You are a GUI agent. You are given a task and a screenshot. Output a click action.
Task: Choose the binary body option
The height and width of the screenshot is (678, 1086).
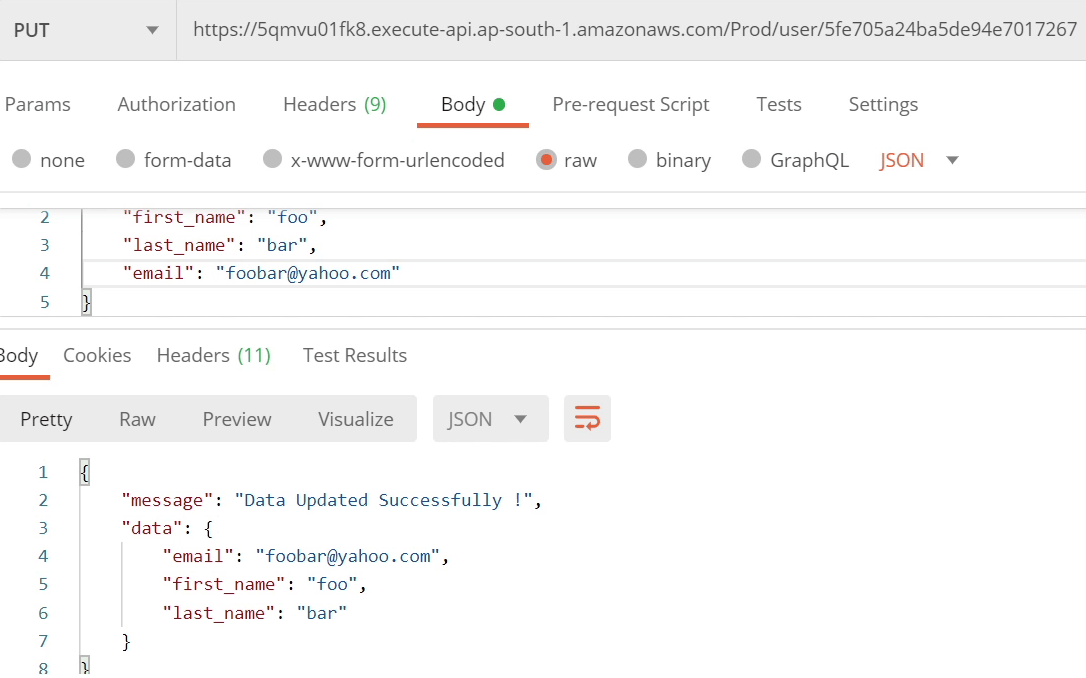tap(638, 160)
